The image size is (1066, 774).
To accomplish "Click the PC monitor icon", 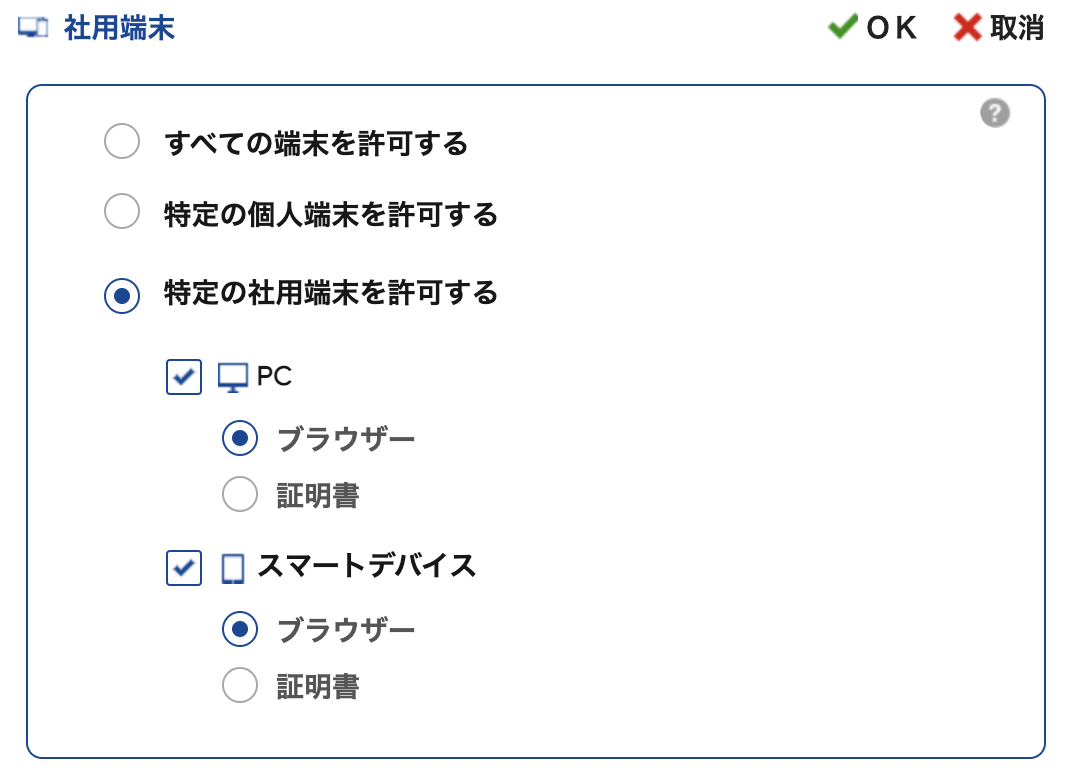I will (233, 377).
